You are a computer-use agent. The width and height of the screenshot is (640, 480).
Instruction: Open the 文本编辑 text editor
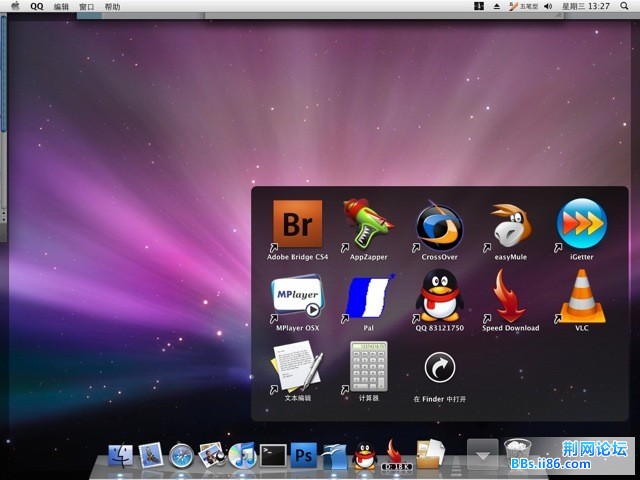(x=297, y=367)
